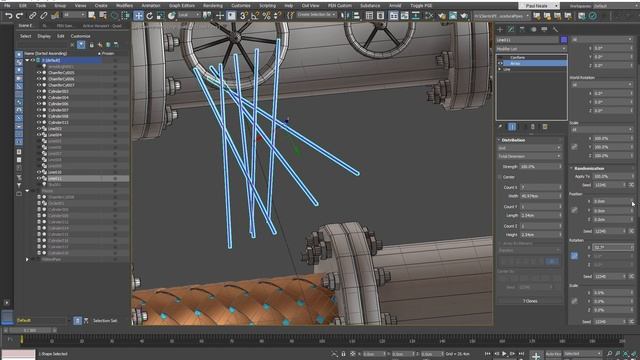Open the Workspaces Default dropdown
640x360 pixels.
click(616, 6)
